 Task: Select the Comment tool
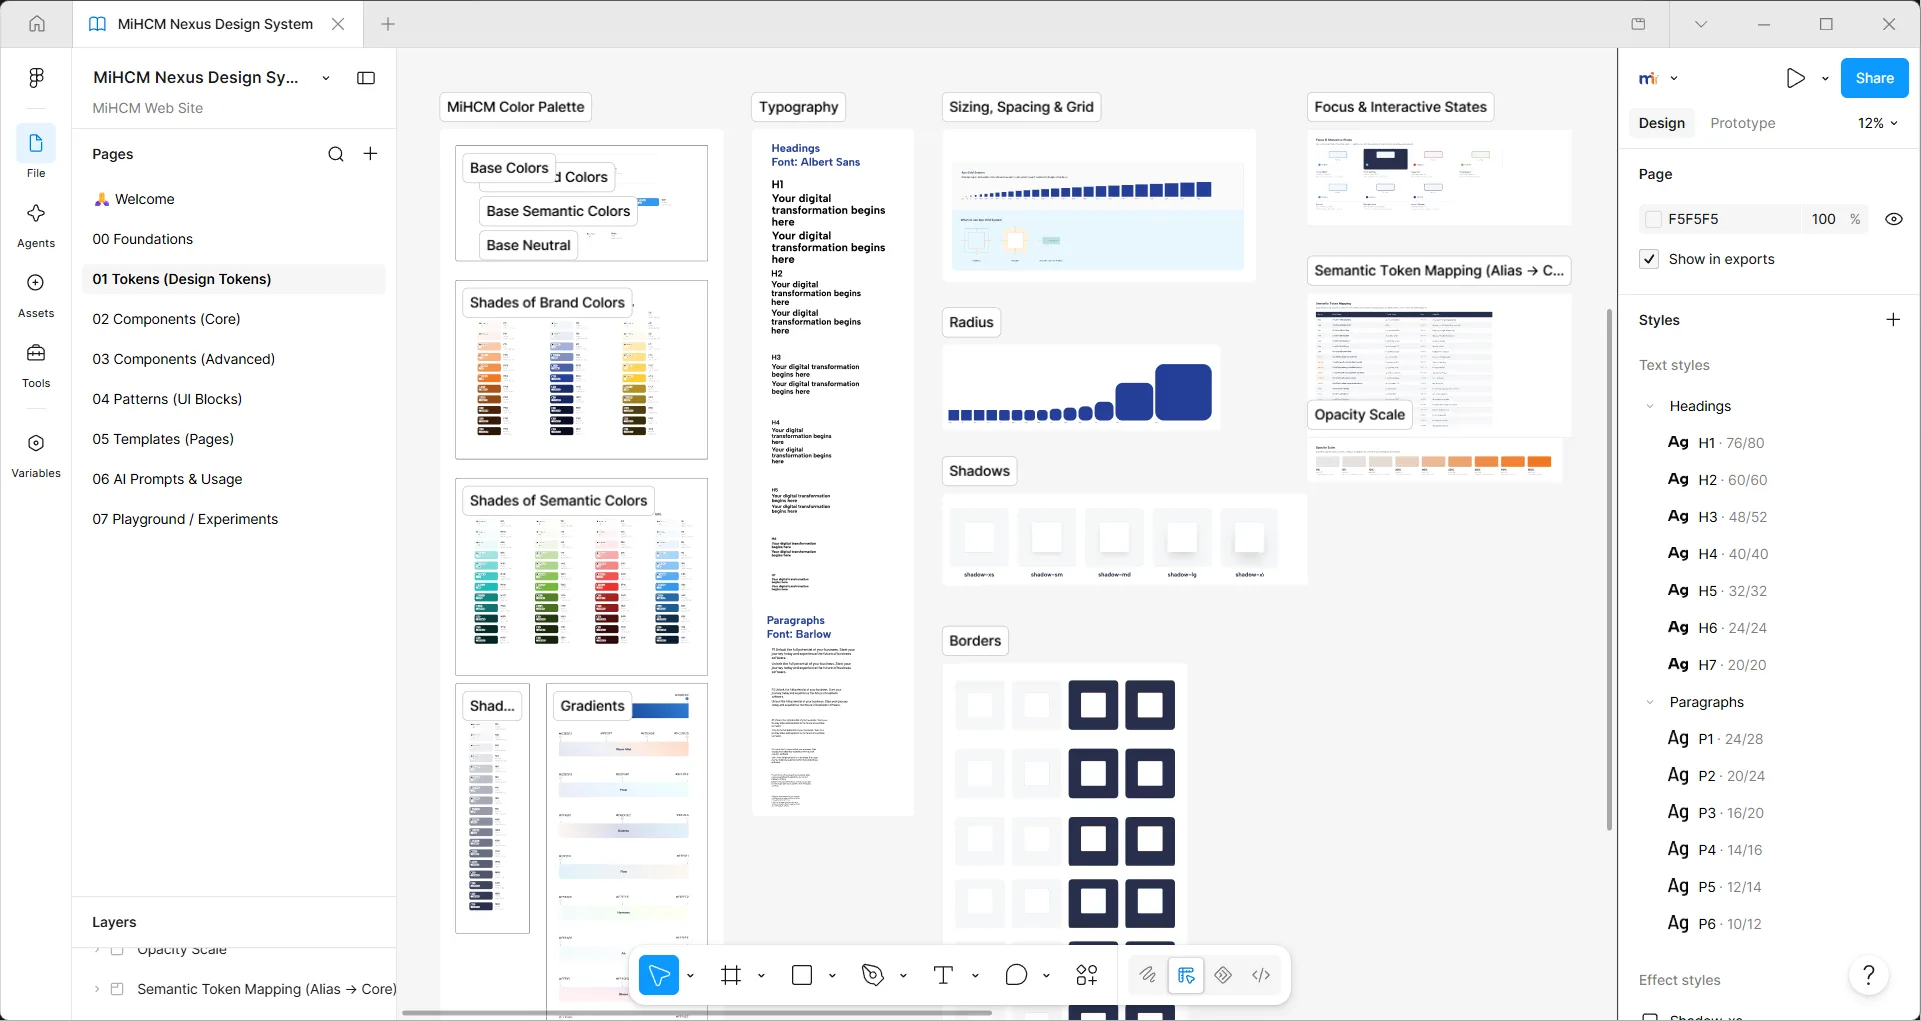click(1016, 975)
